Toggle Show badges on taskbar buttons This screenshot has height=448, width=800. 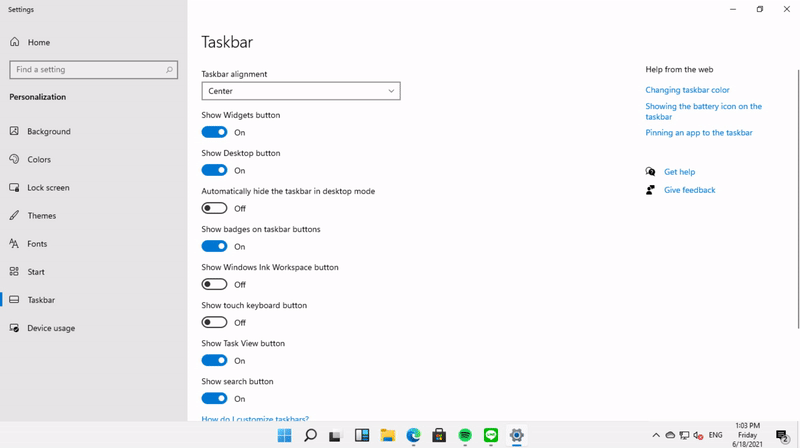[214, 246]
